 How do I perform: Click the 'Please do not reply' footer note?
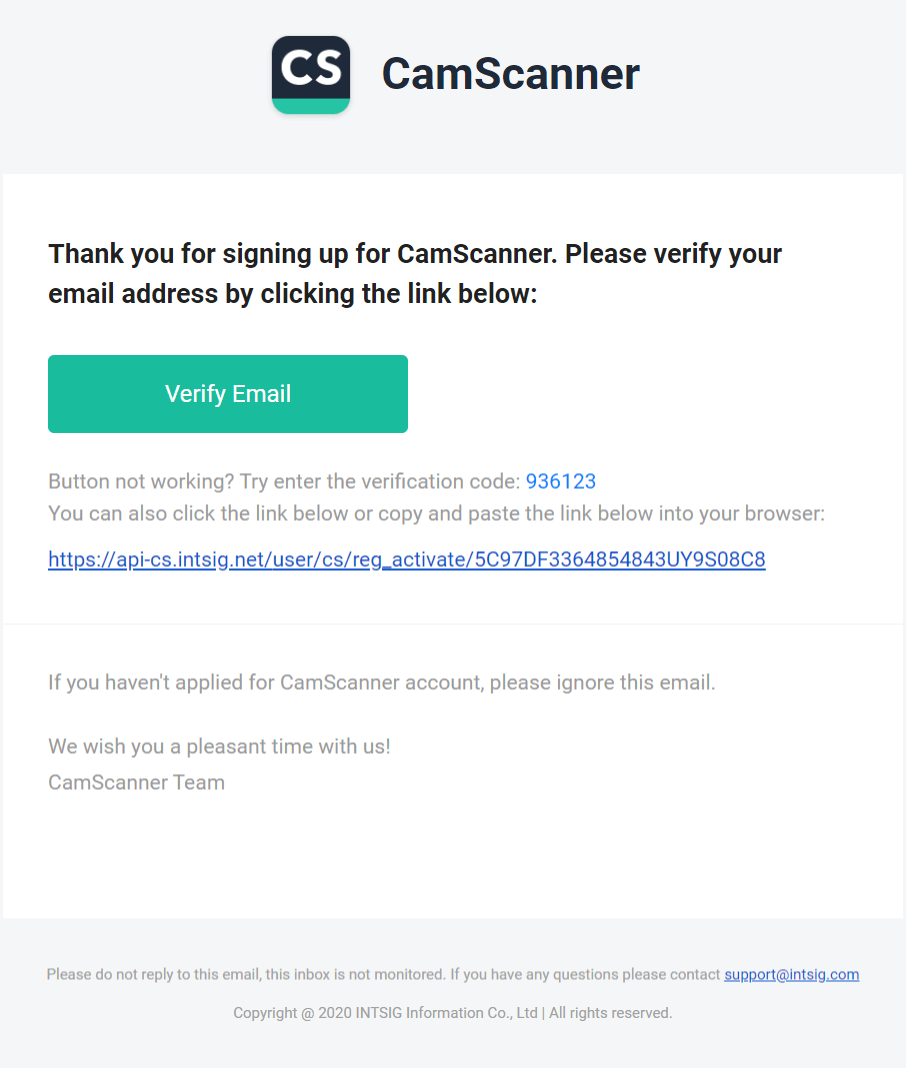point(245,975)
